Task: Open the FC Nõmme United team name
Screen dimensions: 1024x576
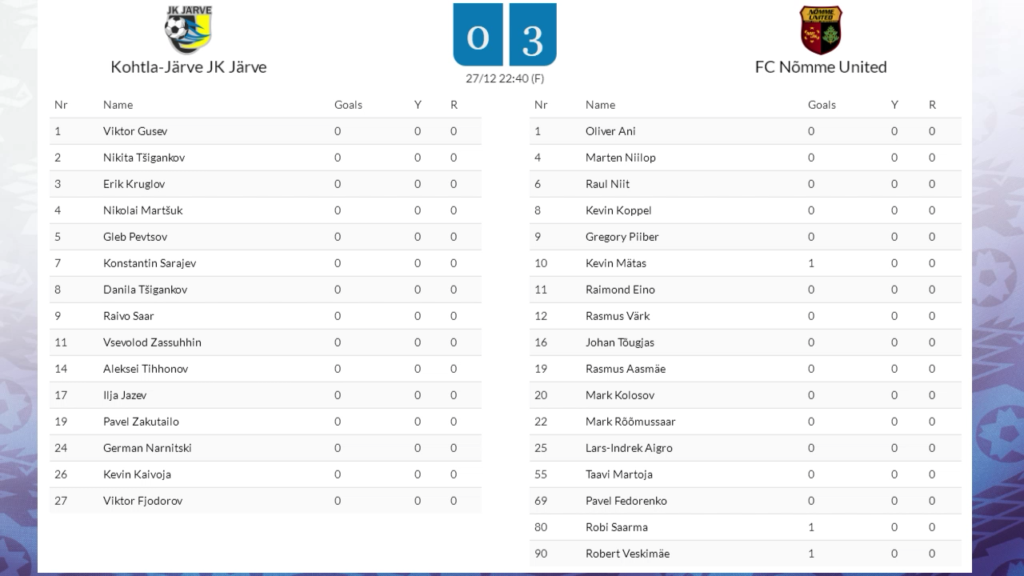Action: [821, 67]
